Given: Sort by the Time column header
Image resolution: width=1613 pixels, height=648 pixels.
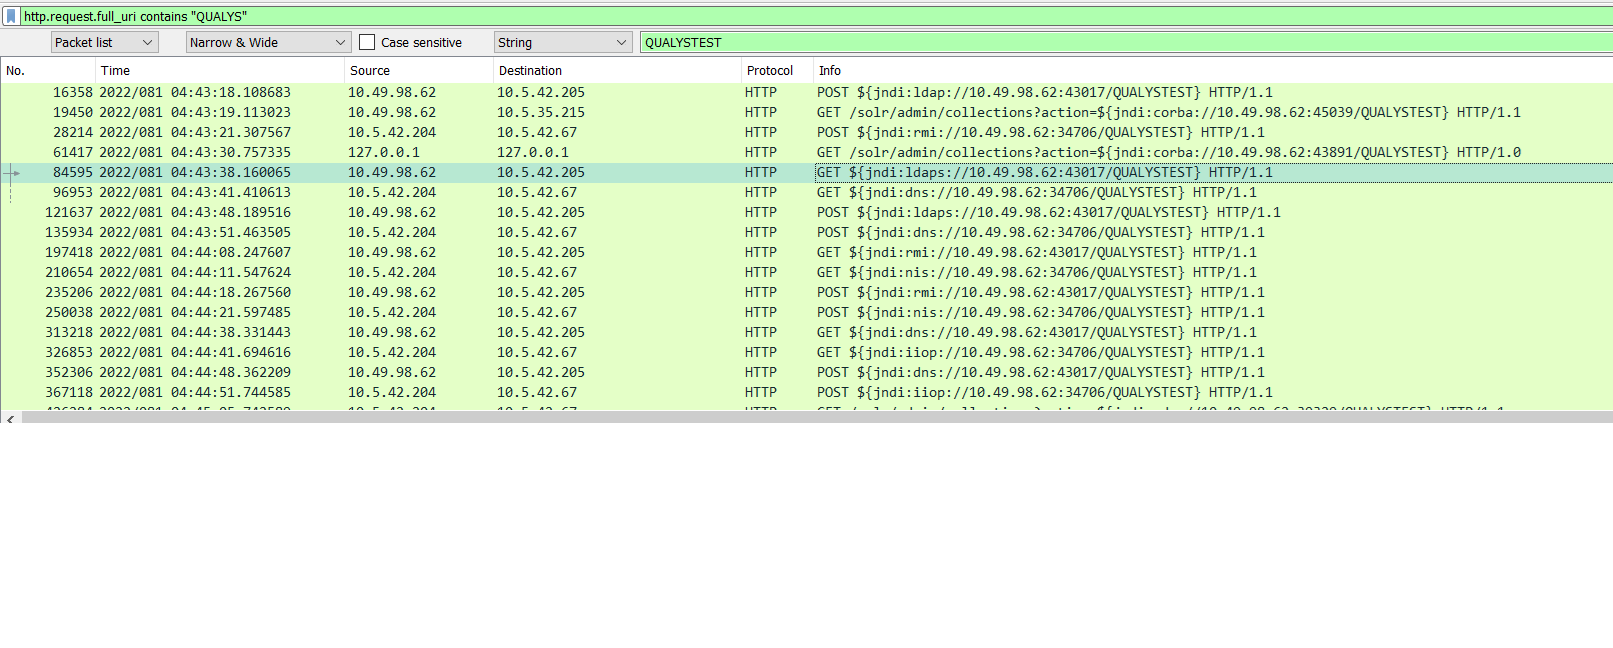Looking at the screenshot, I should (x=220, y=70).
